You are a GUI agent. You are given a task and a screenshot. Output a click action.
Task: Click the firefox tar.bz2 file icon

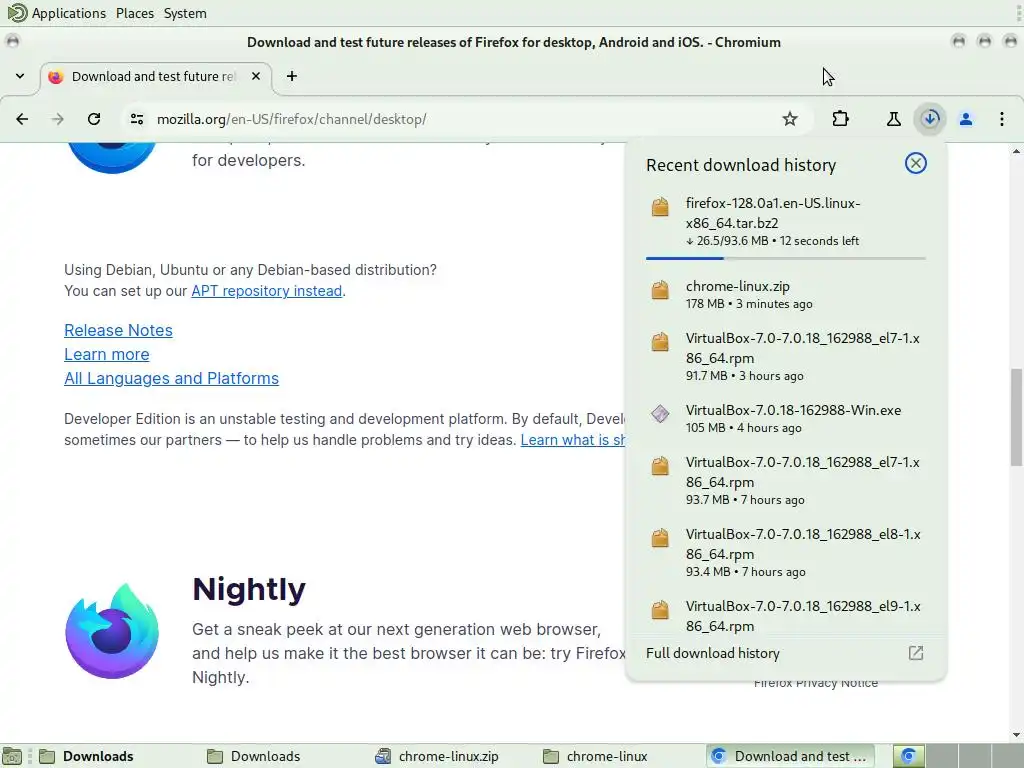pyautogui.click(x=660, y=207)
